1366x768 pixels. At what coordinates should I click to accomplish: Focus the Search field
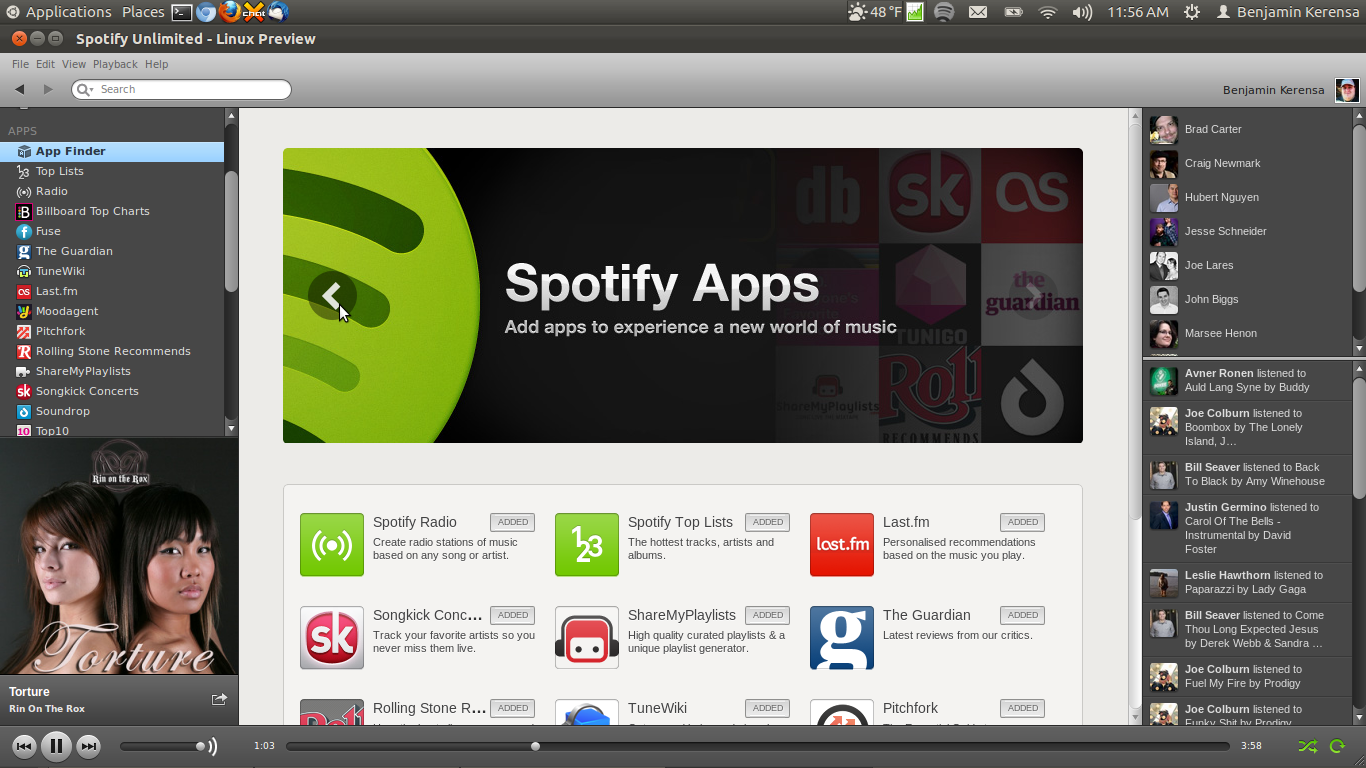(181, 89)
